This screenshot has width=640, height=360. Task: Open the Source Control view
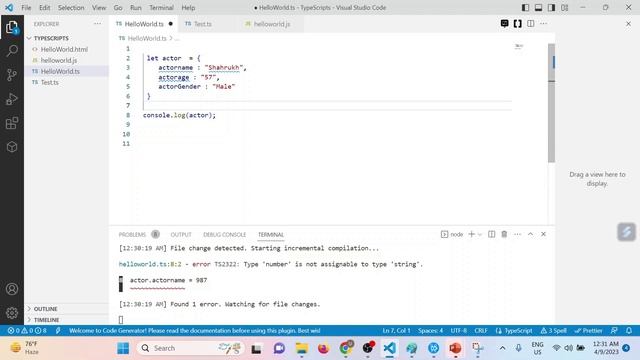pyautogui.click(x=12, y=75)
